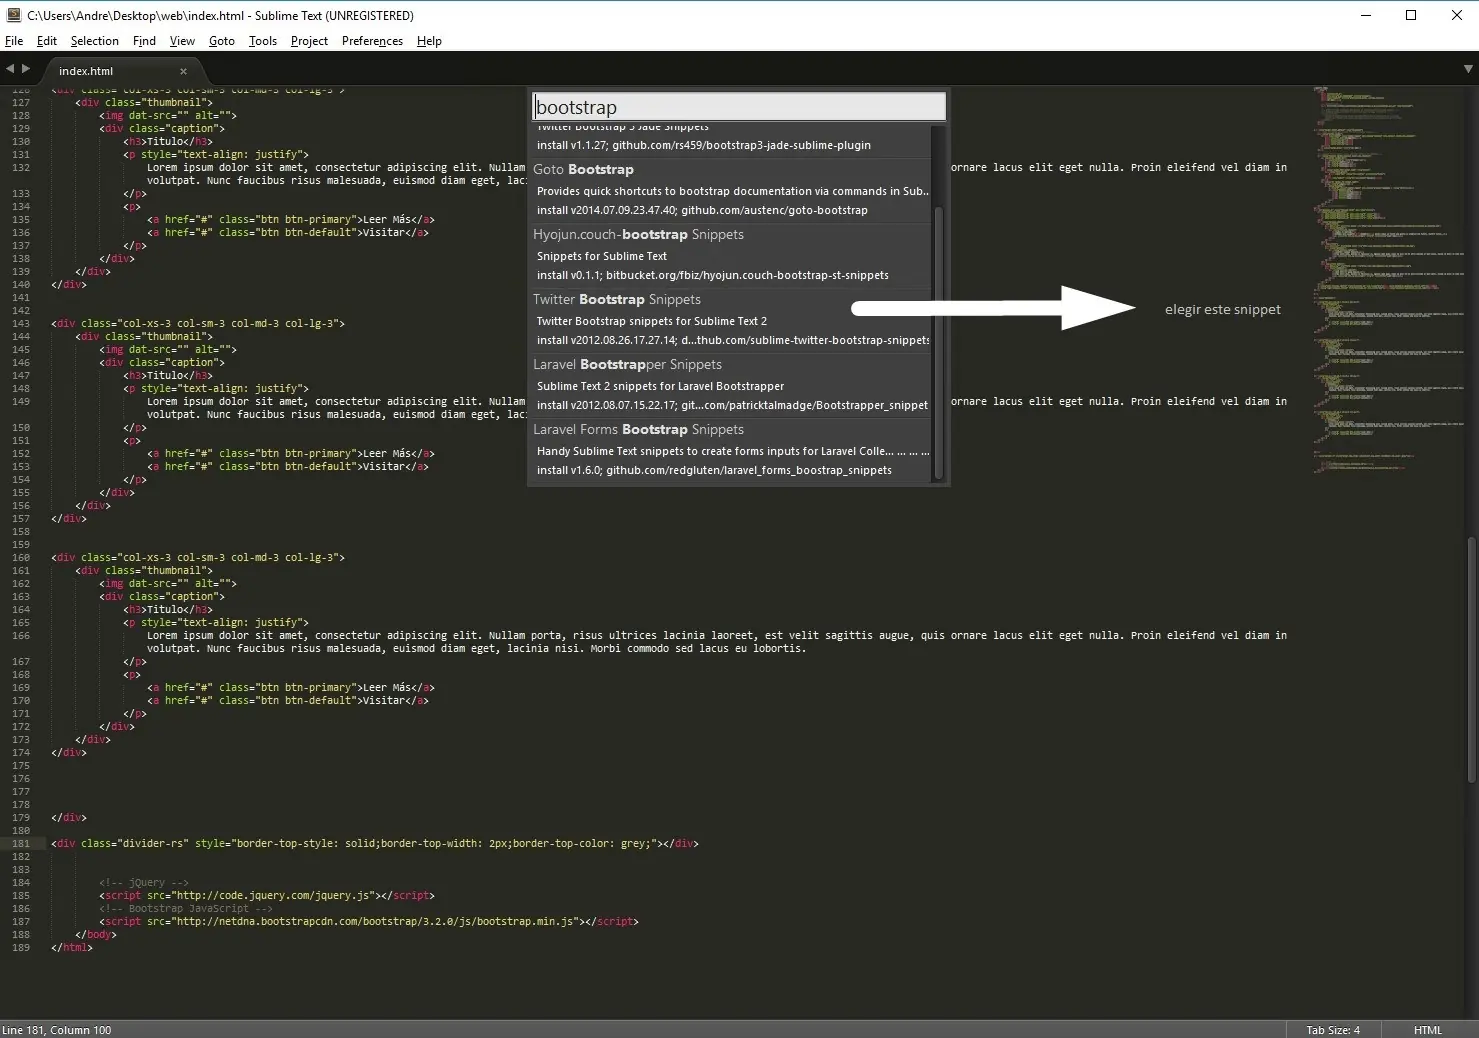Screen dimensions: 1479x1038
Task: Minimize the Sublime Text window
Action: coord(1366,15)
